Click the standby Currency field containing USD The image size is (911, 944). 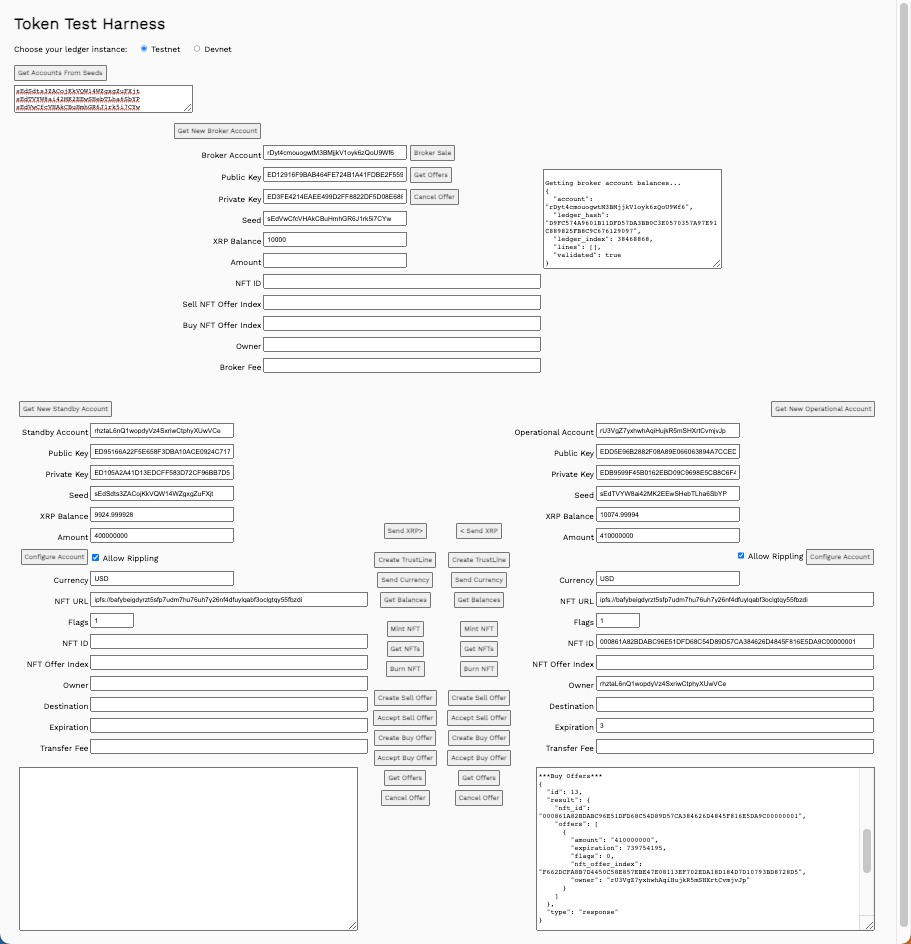(161, 578)
